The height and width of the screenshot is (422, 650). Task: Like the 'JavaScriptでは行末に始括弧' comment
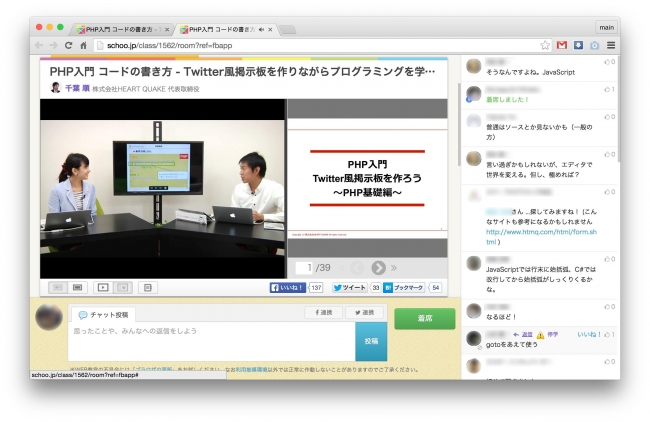(x=609, y=259)
